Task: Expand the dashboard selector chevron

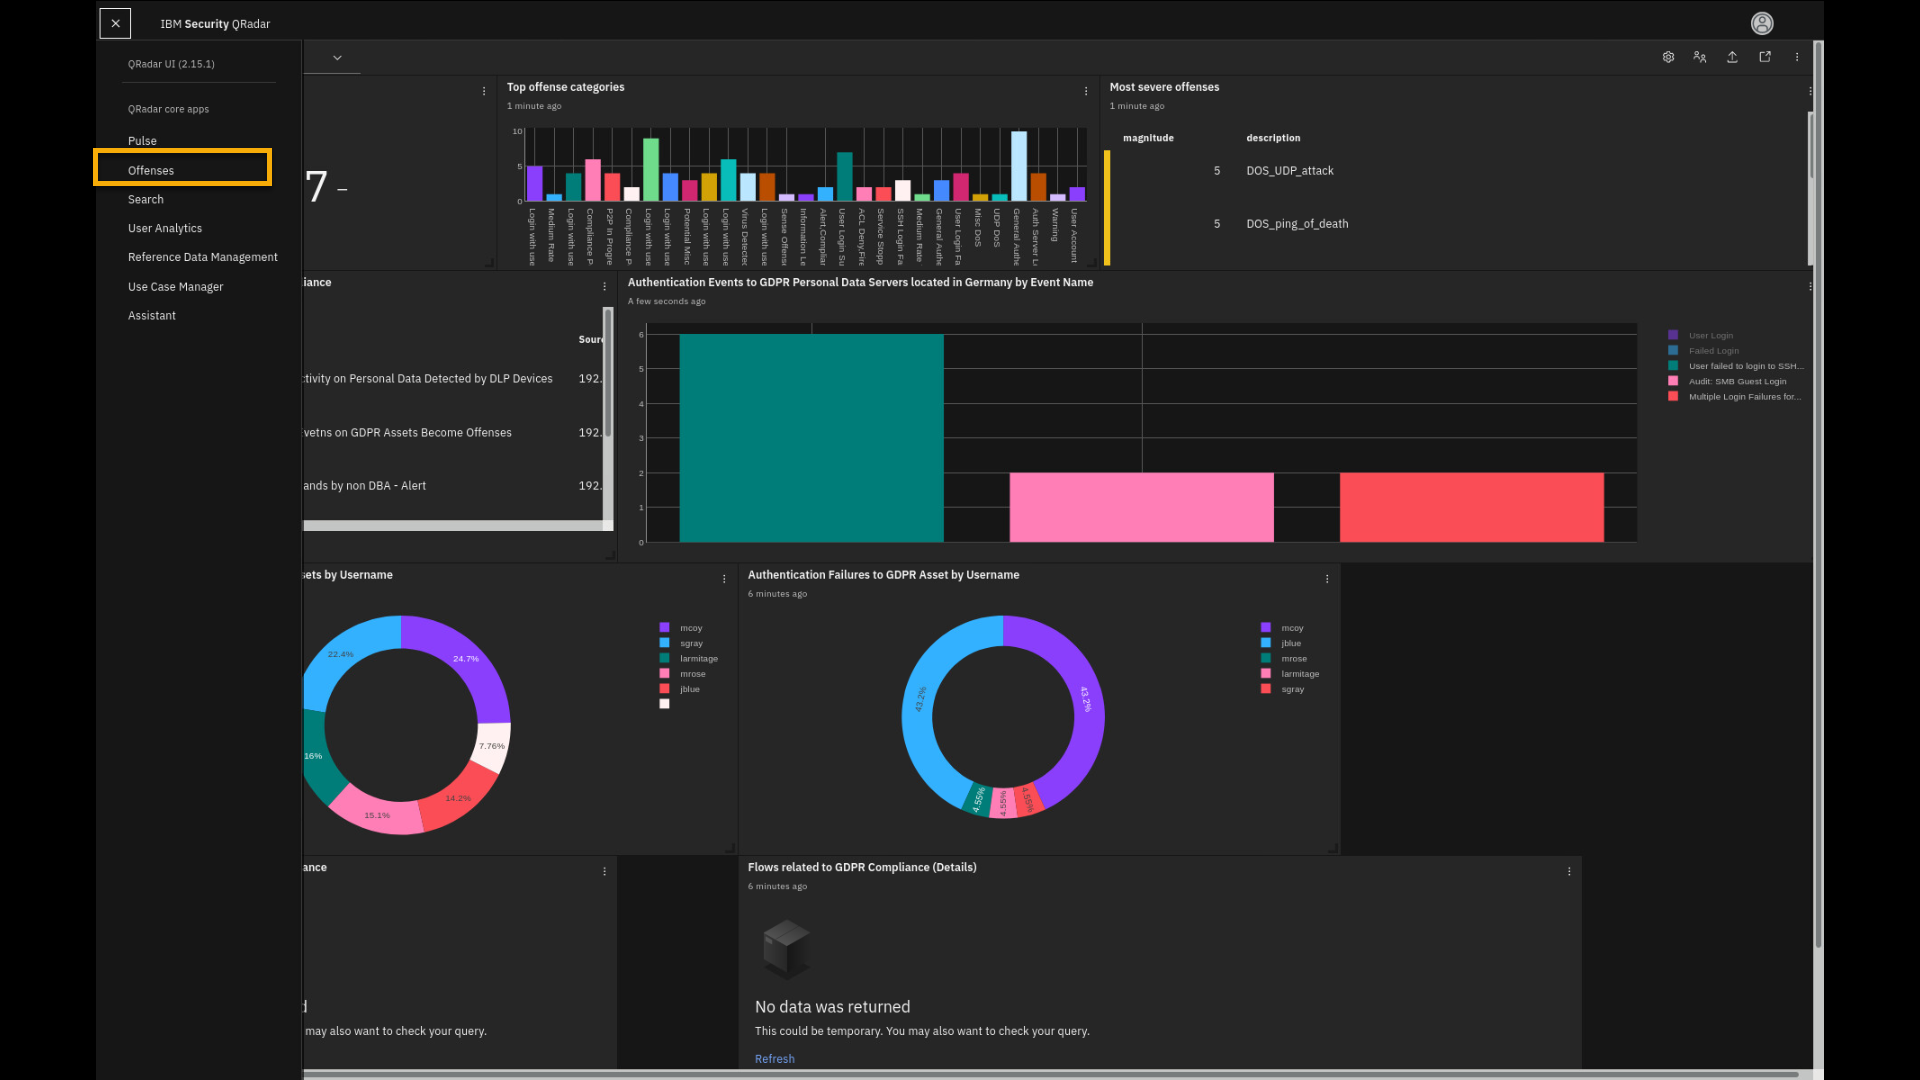Action: (x=337, y=58)
